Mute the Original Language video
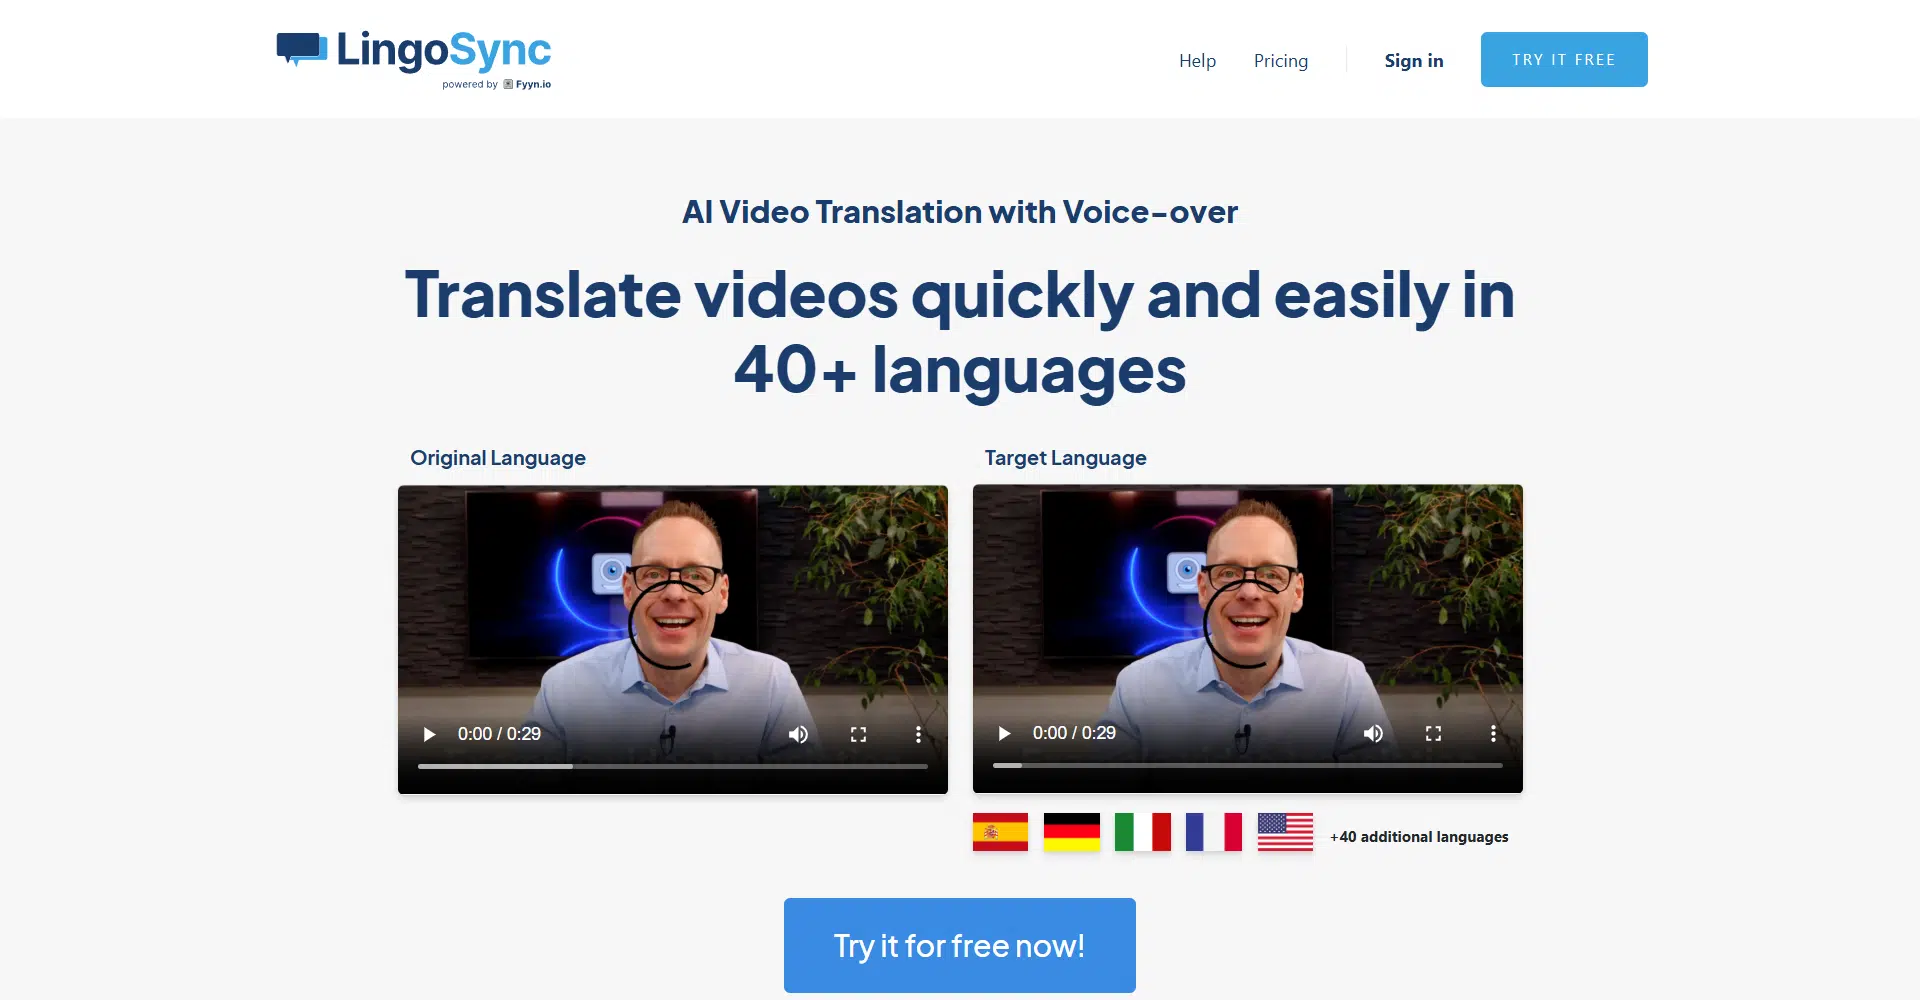This screenshot has width=1920, height=1000. pos(798,734)
